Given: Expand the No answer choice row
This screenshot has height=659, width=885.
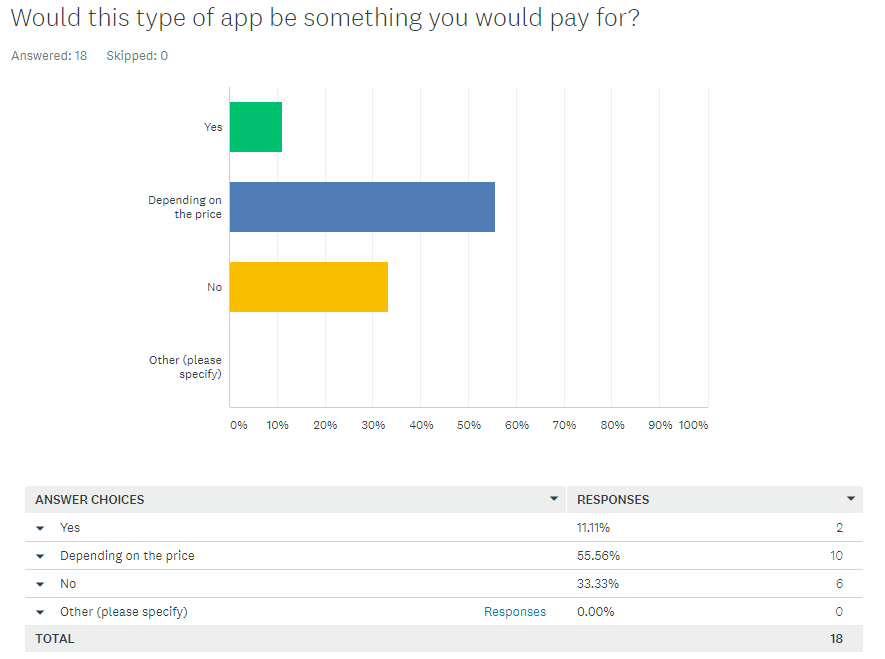Looking at the screenshot, I should [41, 584].
